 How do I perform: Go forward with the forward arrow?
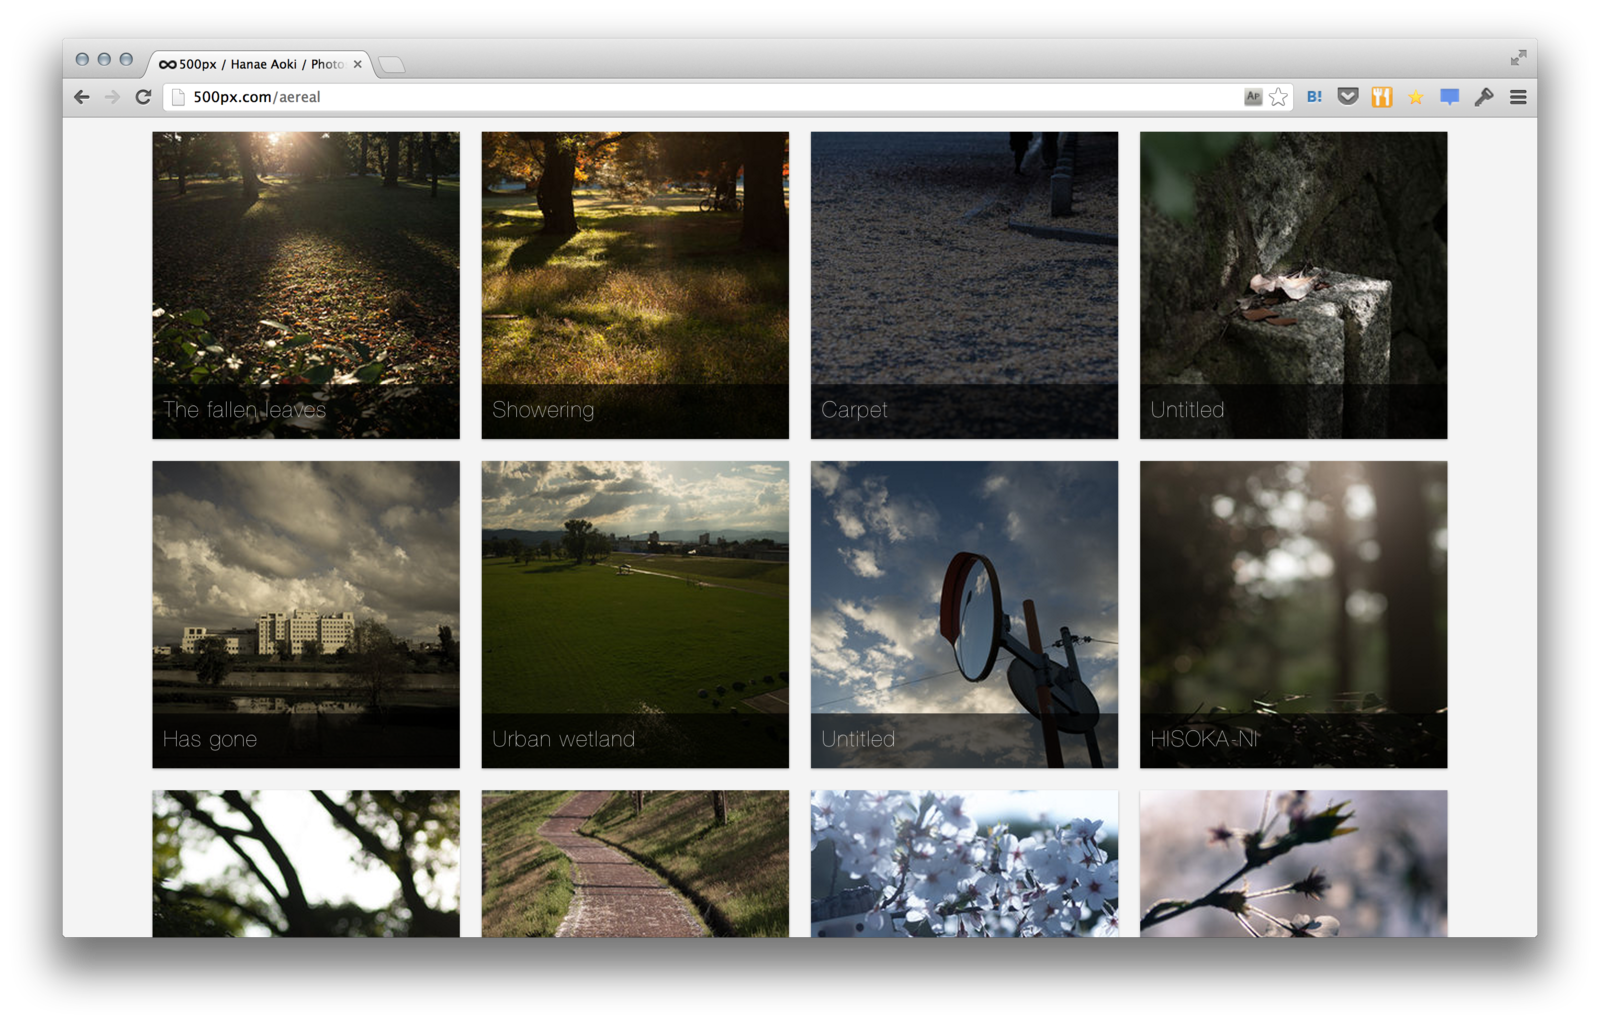pyautogui.click(x=112, y=97)
